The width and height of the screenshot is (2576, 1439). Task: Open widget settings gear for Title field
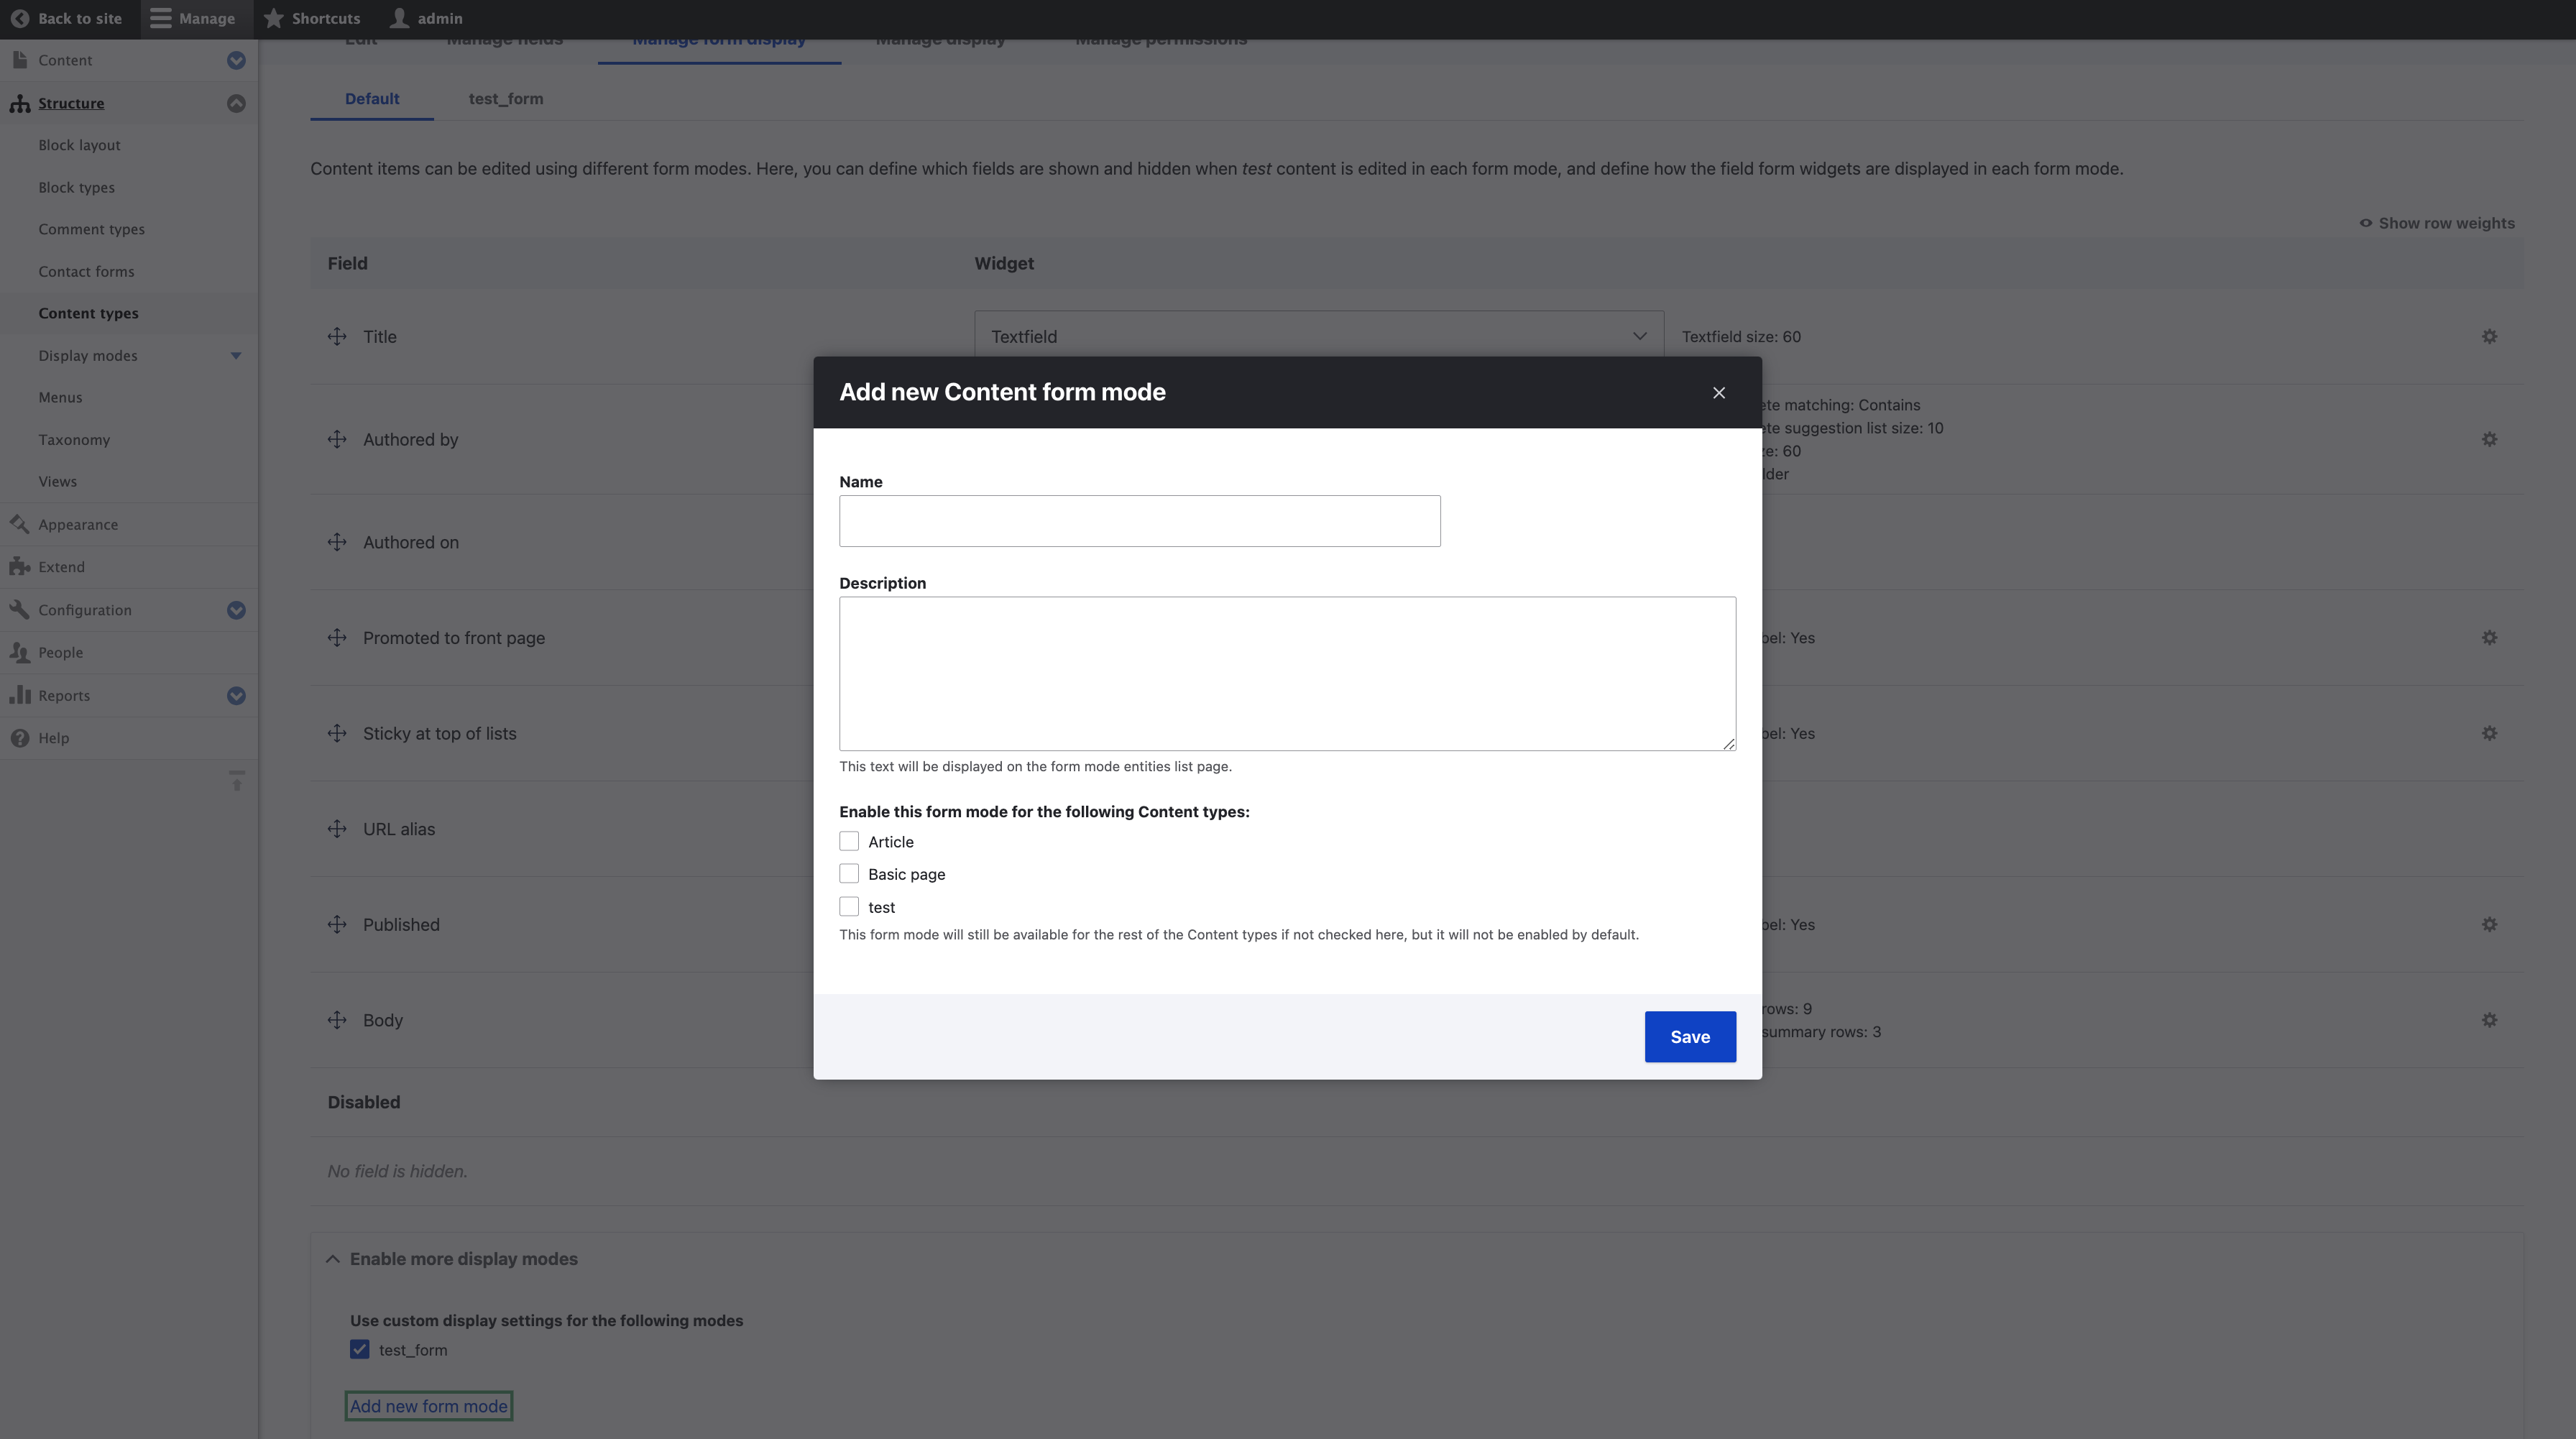2489,336
